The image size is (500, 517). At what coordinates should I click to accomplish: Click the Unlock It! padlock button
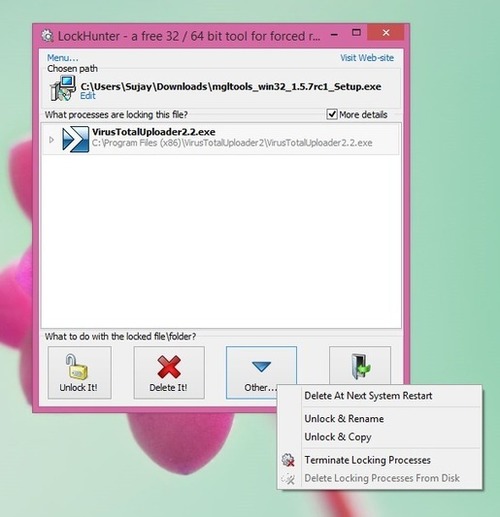pos(79,372)
